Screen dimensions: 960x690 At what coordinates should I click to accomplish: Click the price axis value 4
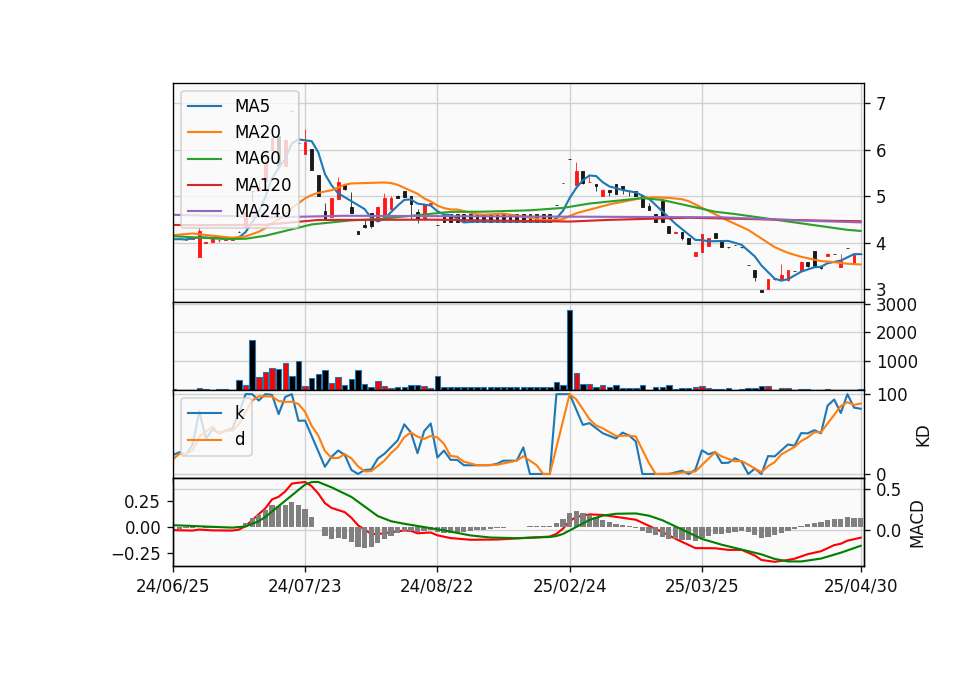coord(881,244)
